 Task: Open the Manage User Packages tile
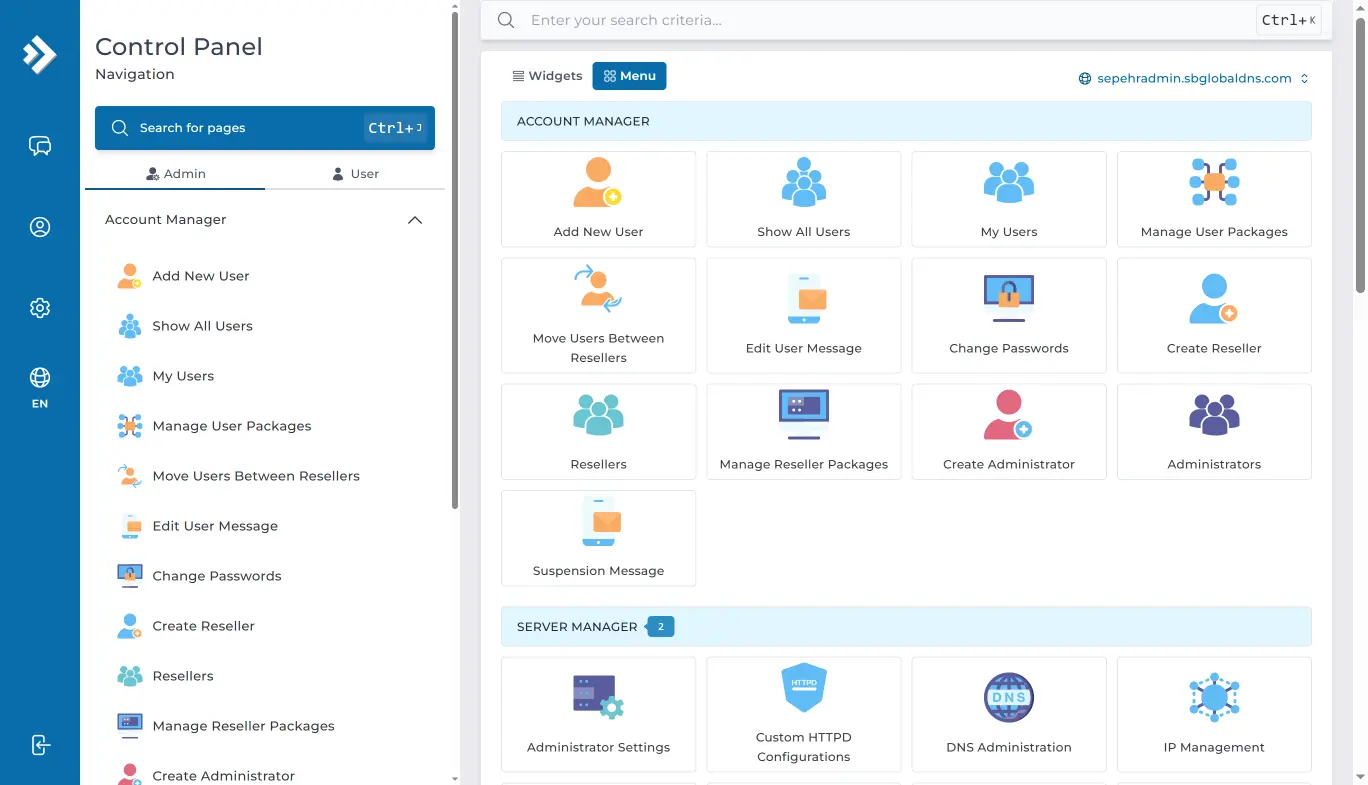1214,199
